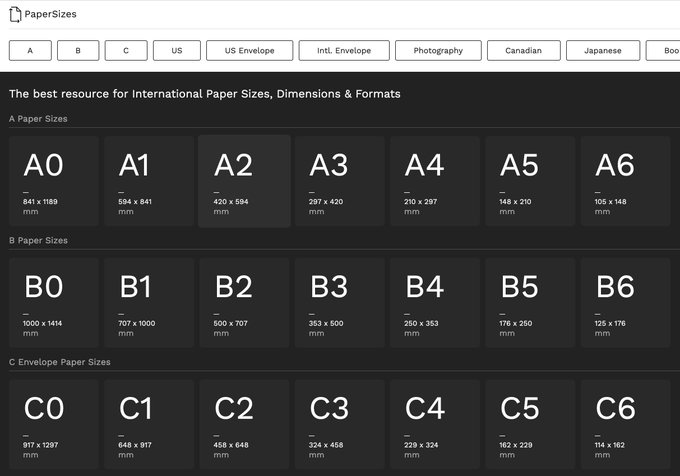Click the C Envelope Paper Sizes heading

click(60, 362)
